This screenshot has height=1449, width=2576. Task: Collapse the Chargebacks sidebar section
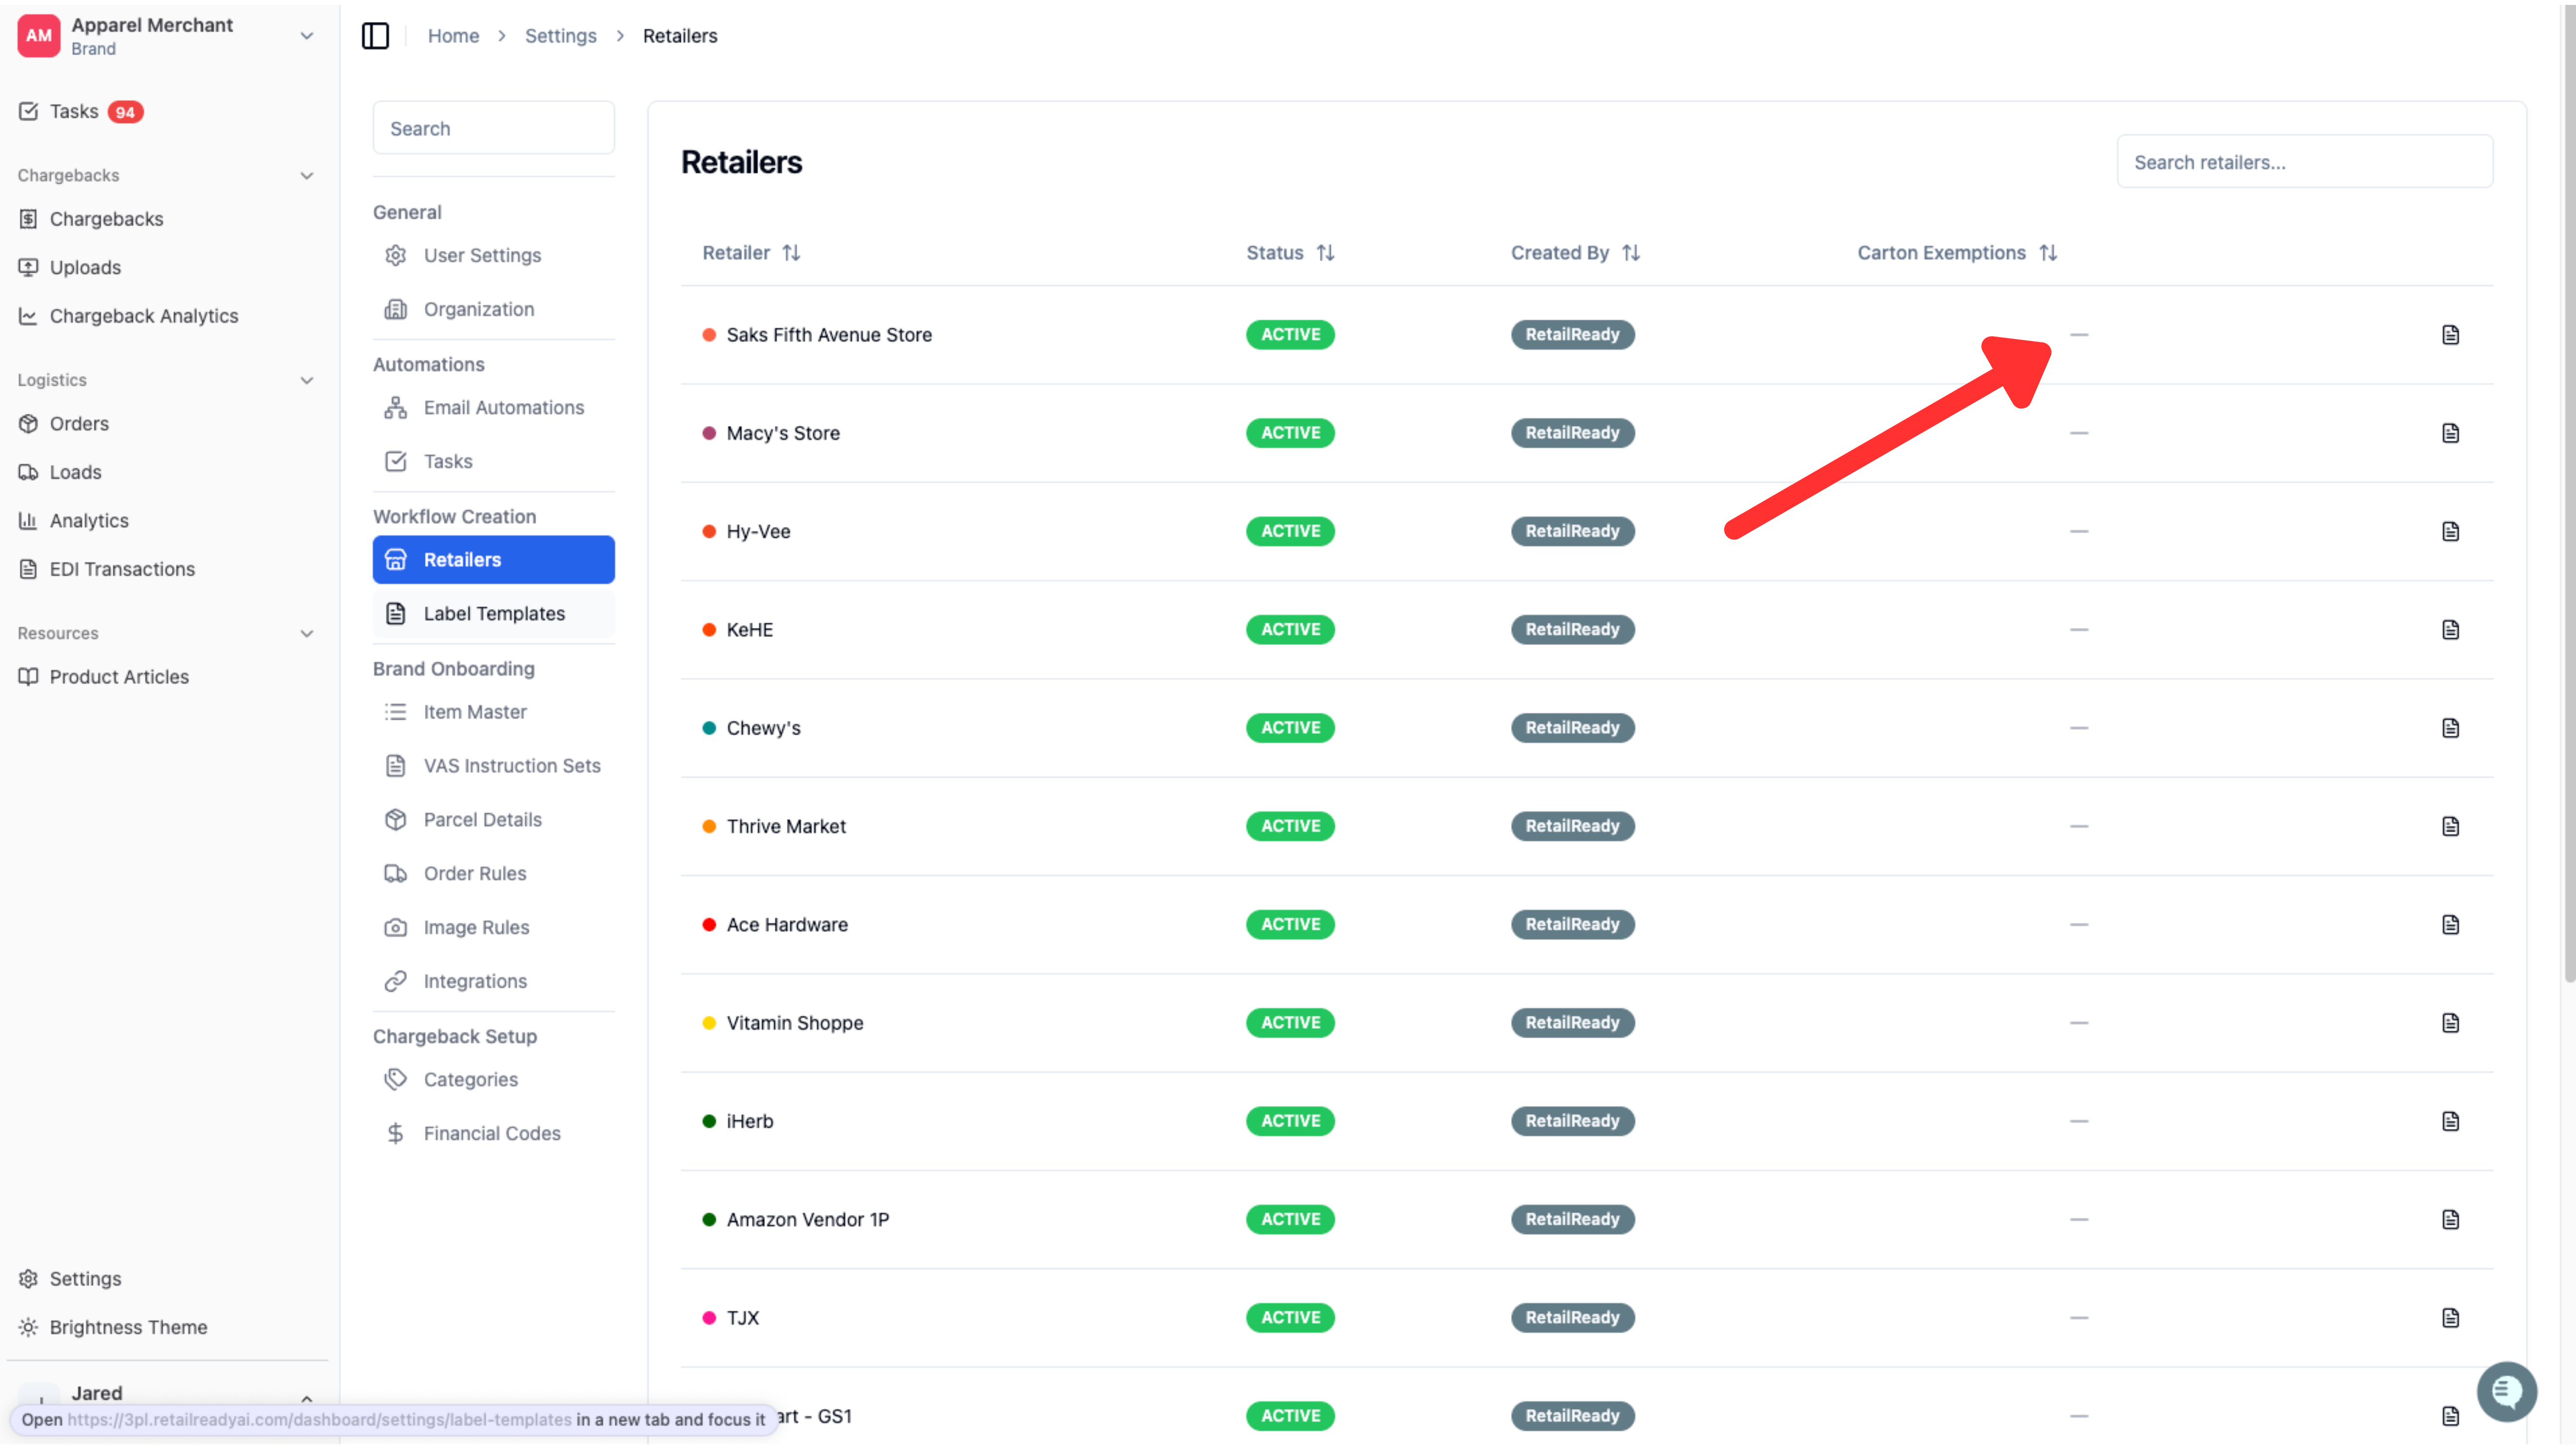(x=307, y=176)
